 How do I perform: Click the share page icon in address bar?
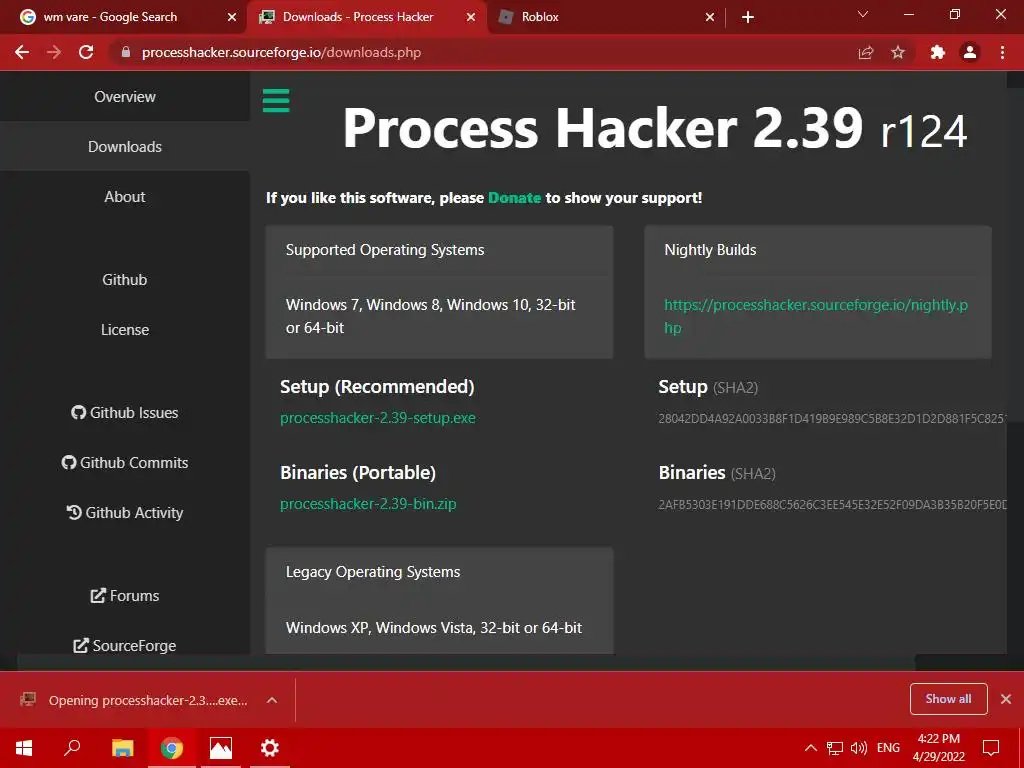click(866, 52)
